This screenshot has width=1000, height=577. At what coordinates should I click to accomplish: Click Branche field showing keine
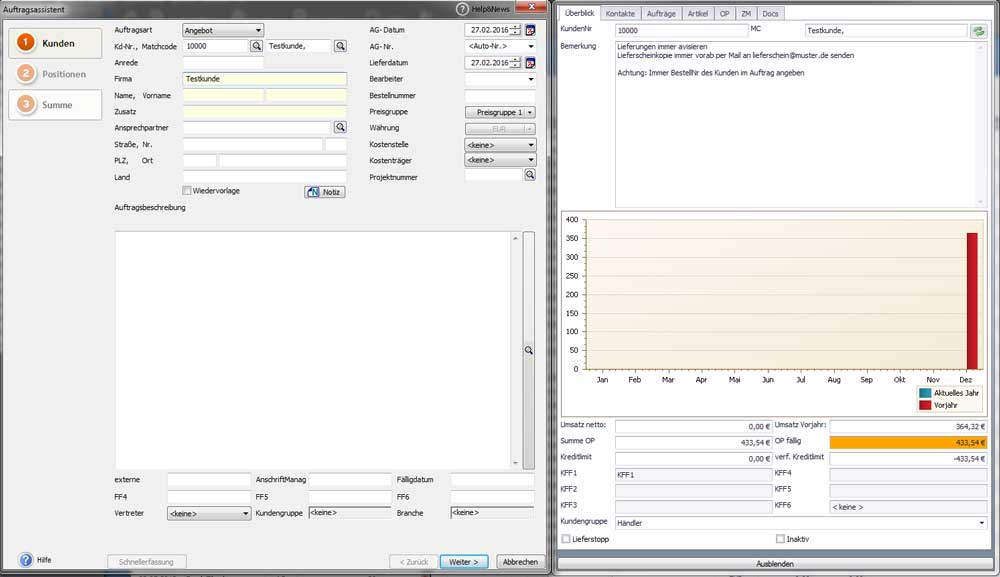click(492, 513)
